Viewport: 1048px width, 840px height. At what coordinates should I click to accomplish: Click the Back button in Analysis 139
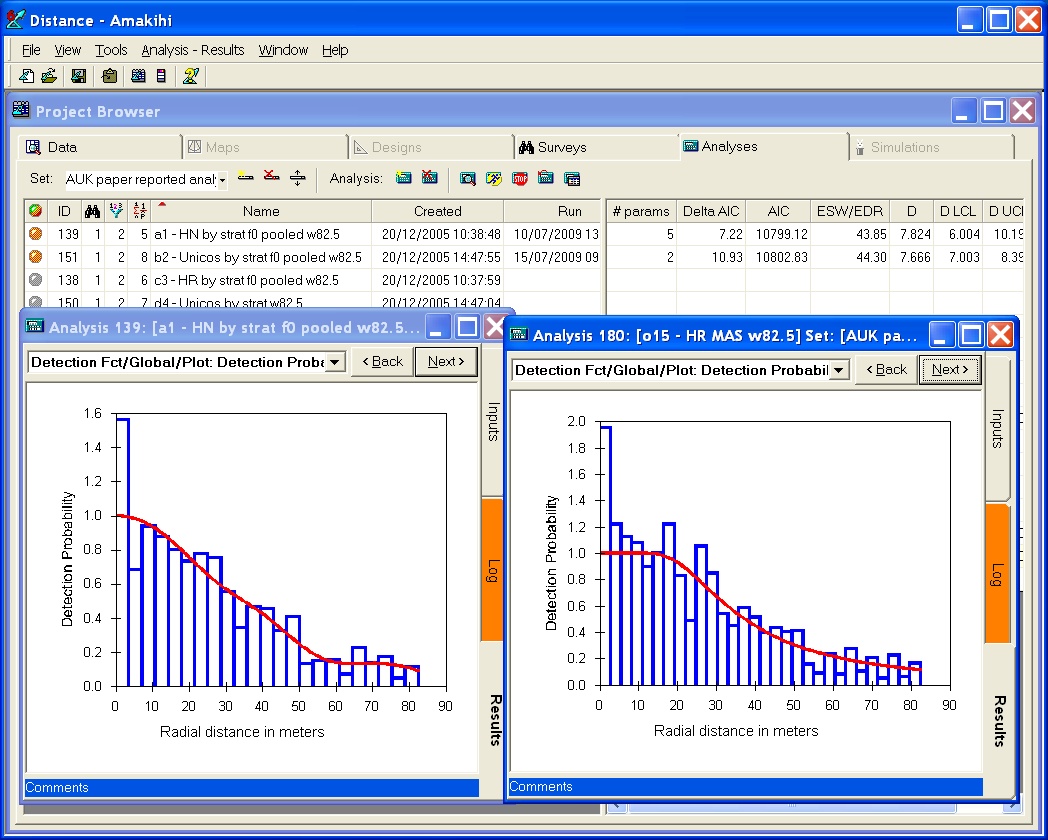(x=382, y=362)
